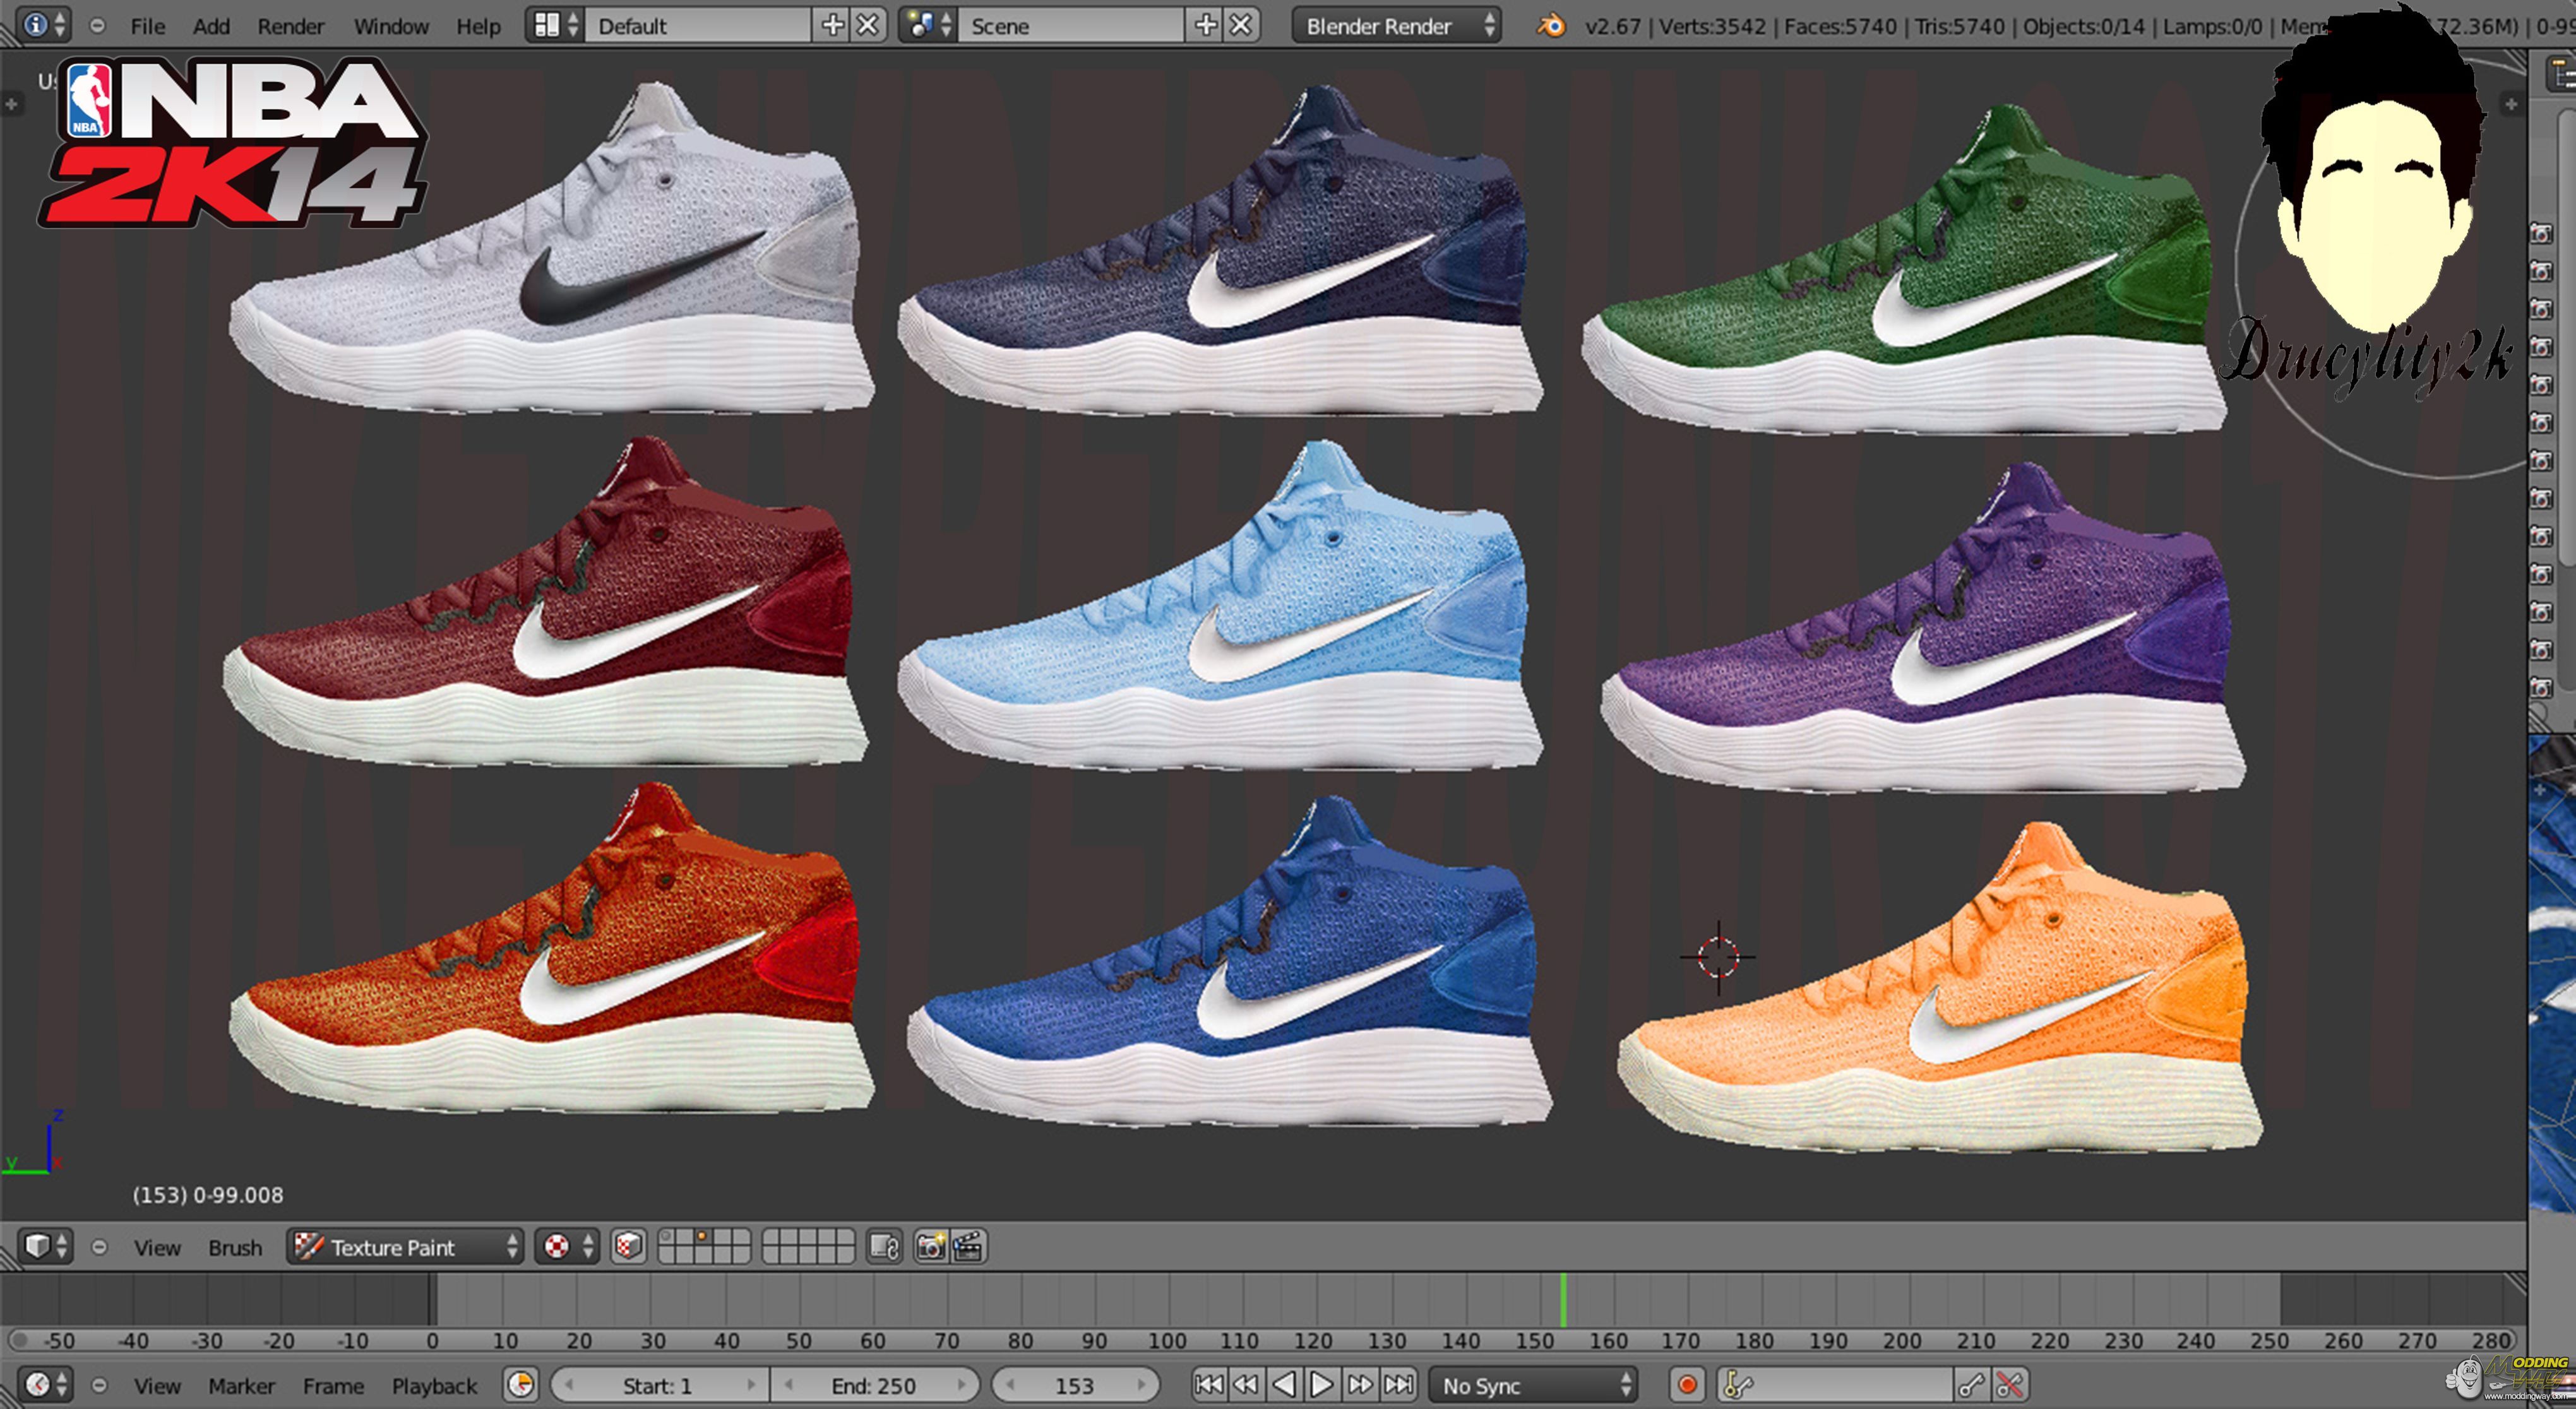Open the Blender Render engine dropdown
This screenshot has width=2576, height=1409.
(x=1396, y=26)
